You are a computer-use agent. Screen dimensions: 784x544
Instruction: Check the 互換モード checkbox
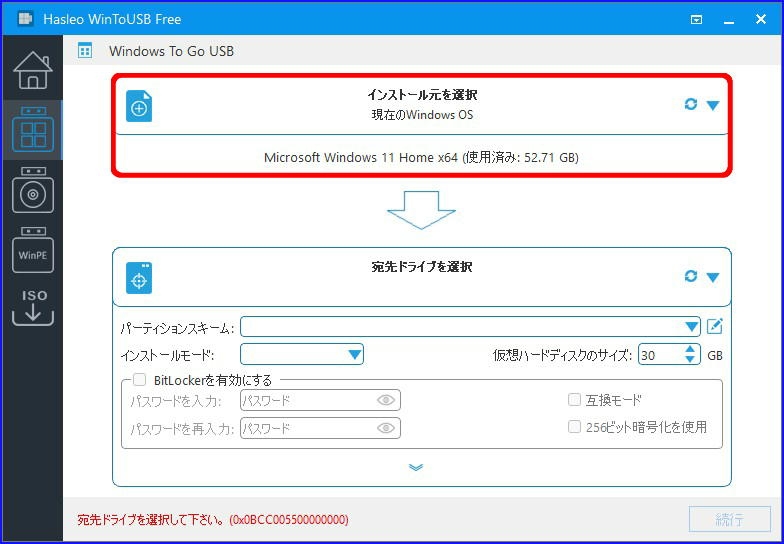(574, 400)
